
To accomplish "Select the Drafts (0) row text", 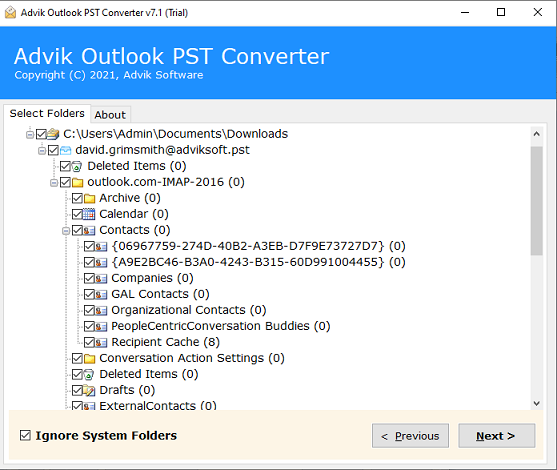I will coord(127,390).
